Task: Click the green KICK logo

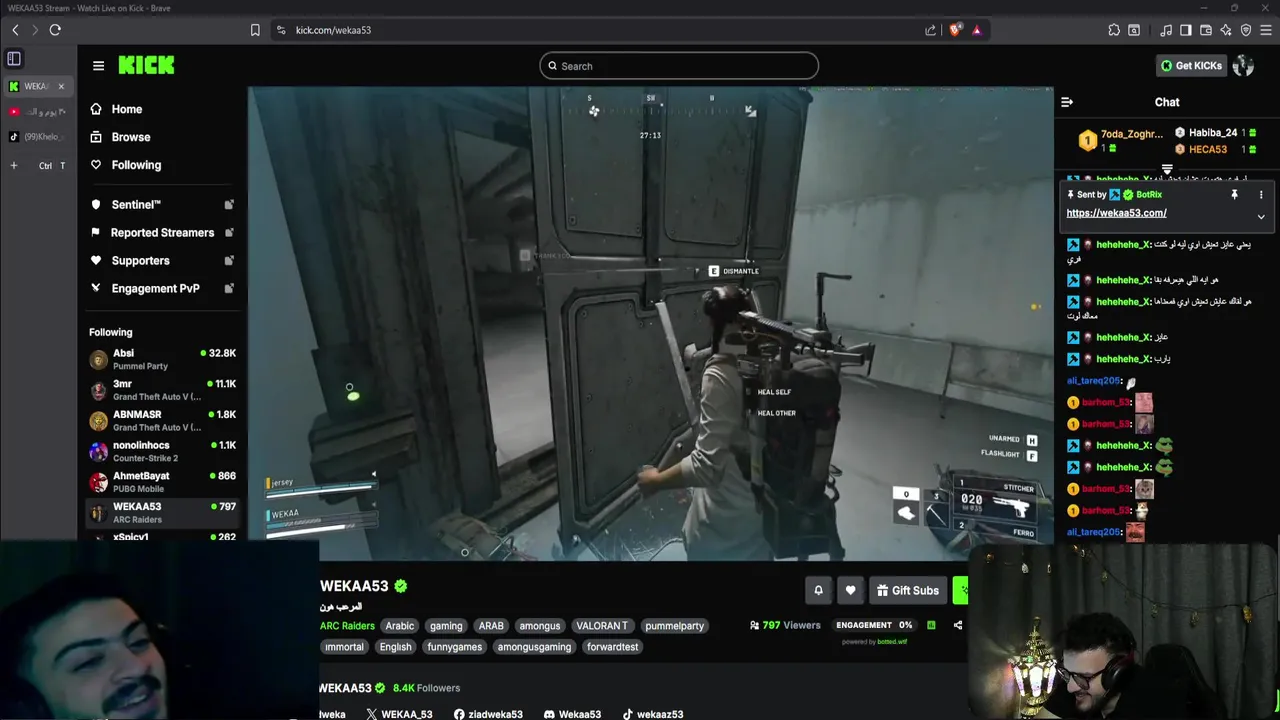Action: coord(146,65)
